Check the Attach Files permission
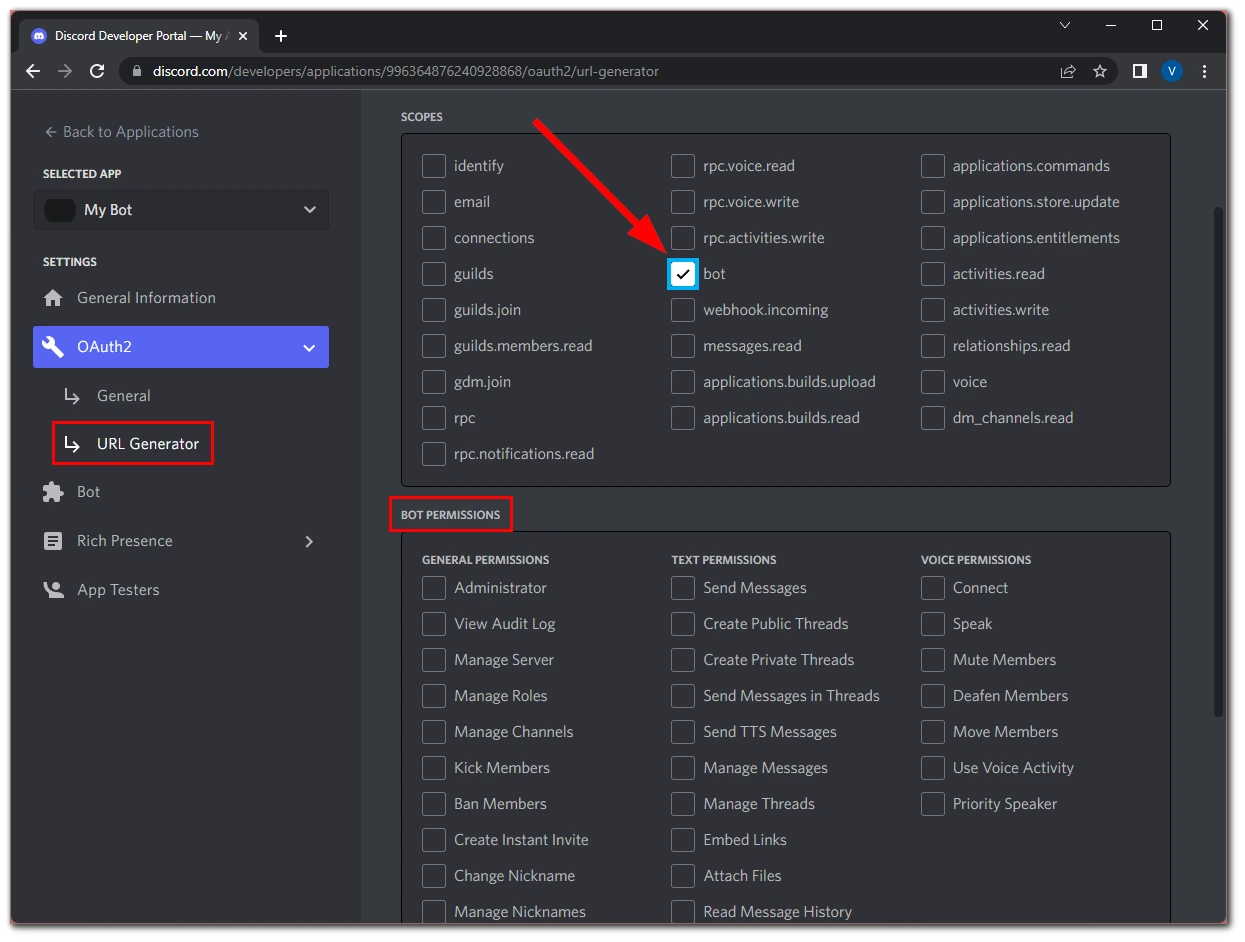 coord(683,876)
